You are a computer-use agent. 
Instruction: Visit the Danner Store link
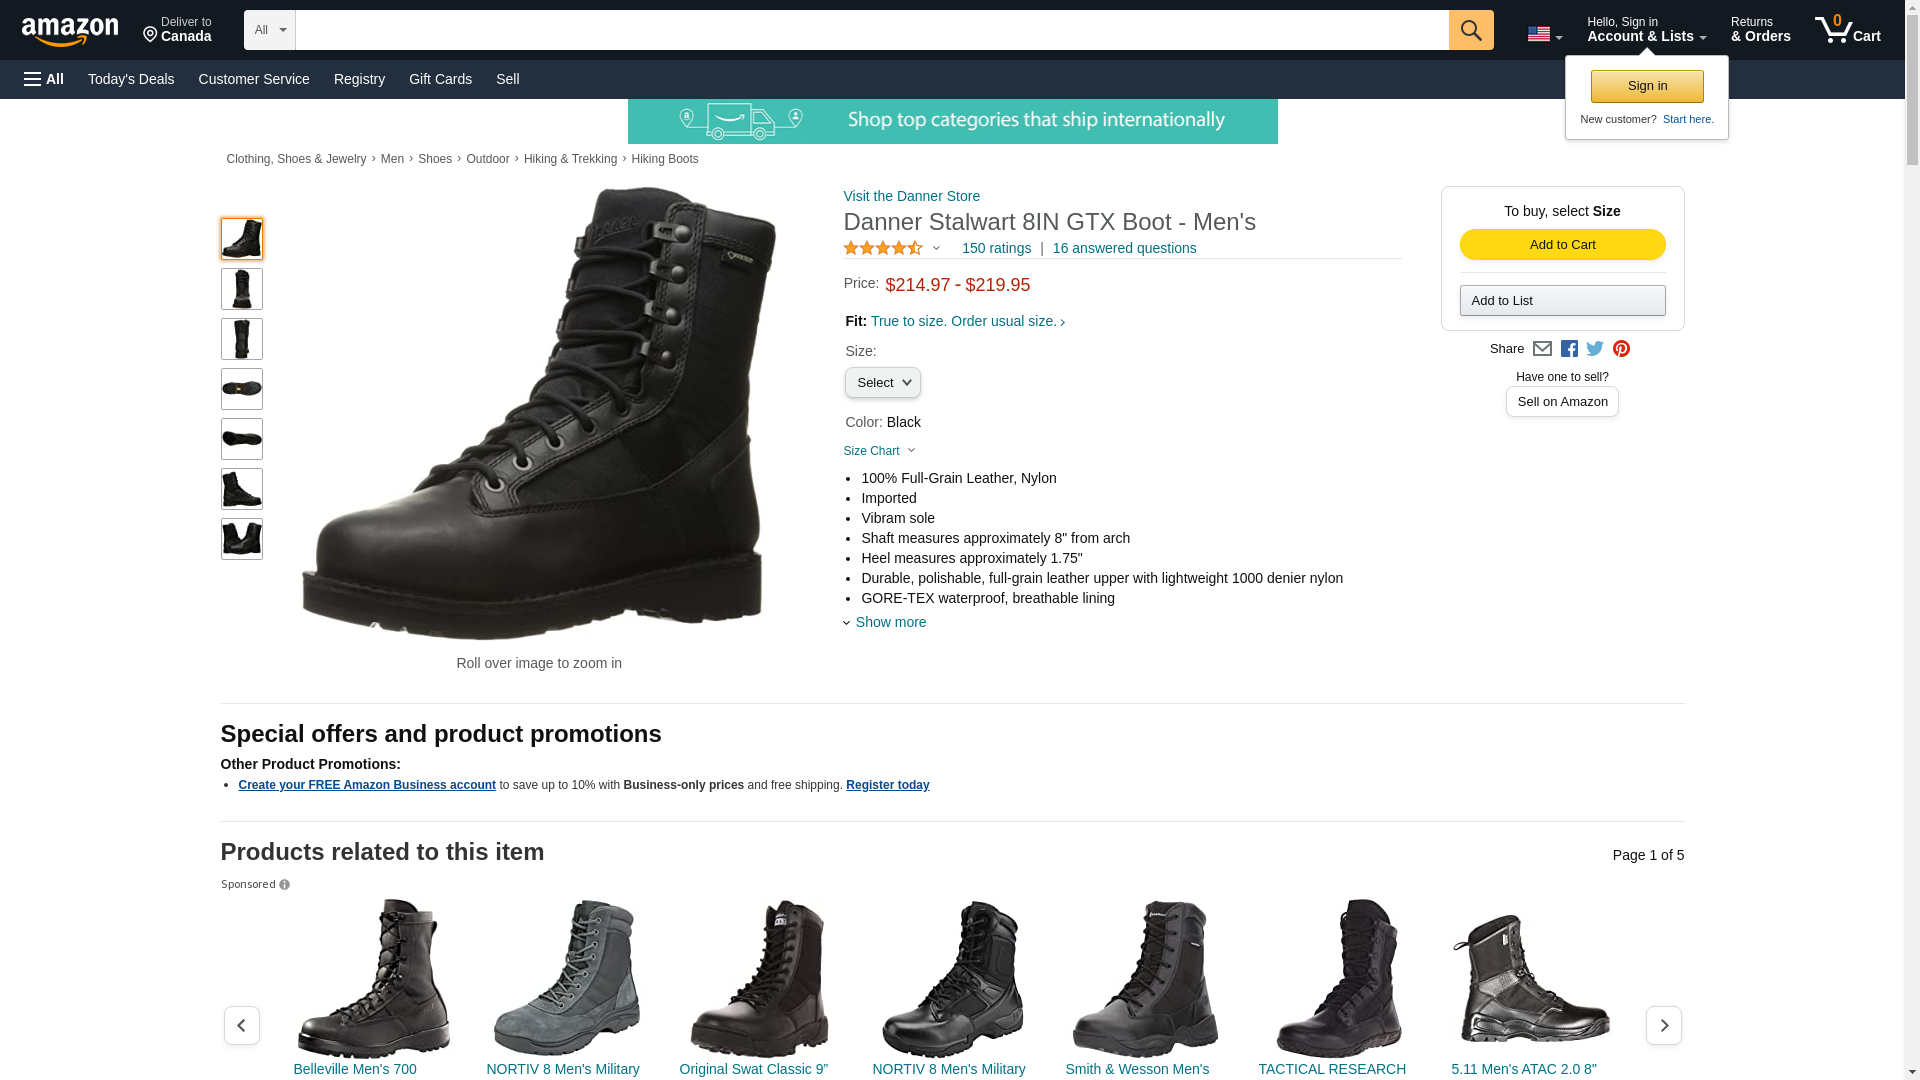[912, 196]
